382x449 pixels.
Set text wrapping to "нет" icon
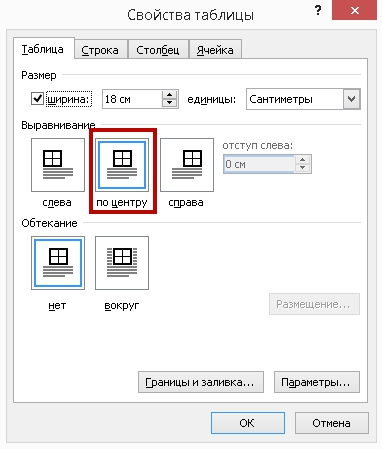click(58, 263)
